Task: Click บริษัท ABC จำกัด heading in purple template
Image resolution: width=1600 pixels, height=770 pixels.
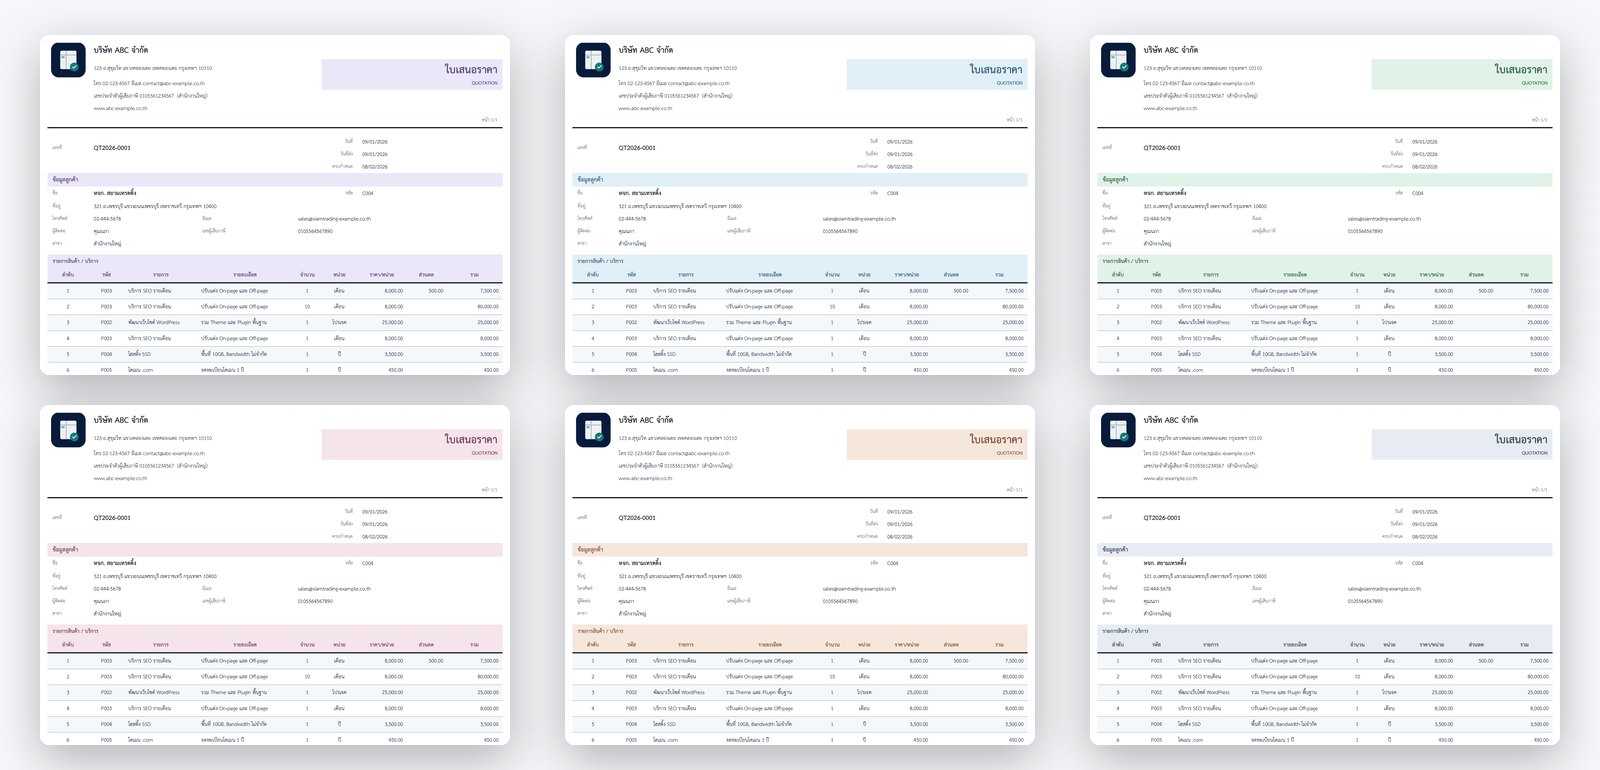Action: [x=121, y=50]
